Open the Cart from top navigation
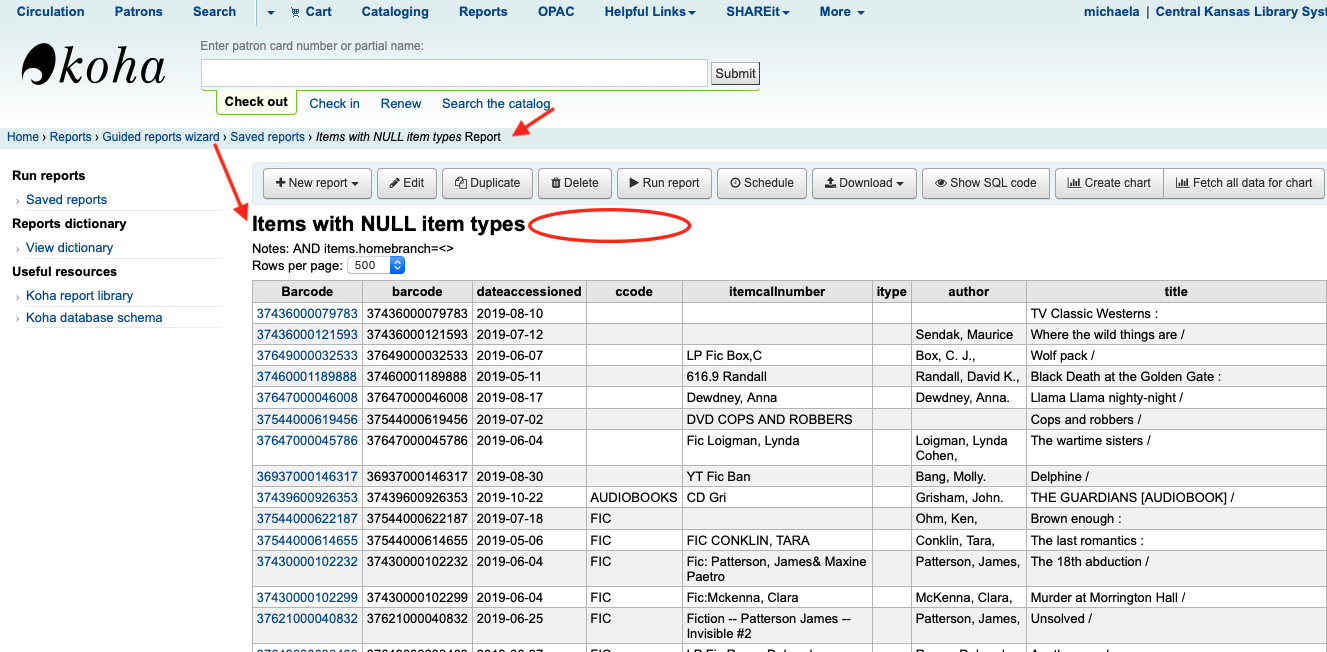This screenshot has height=652, width=1327. pos(311,12)
